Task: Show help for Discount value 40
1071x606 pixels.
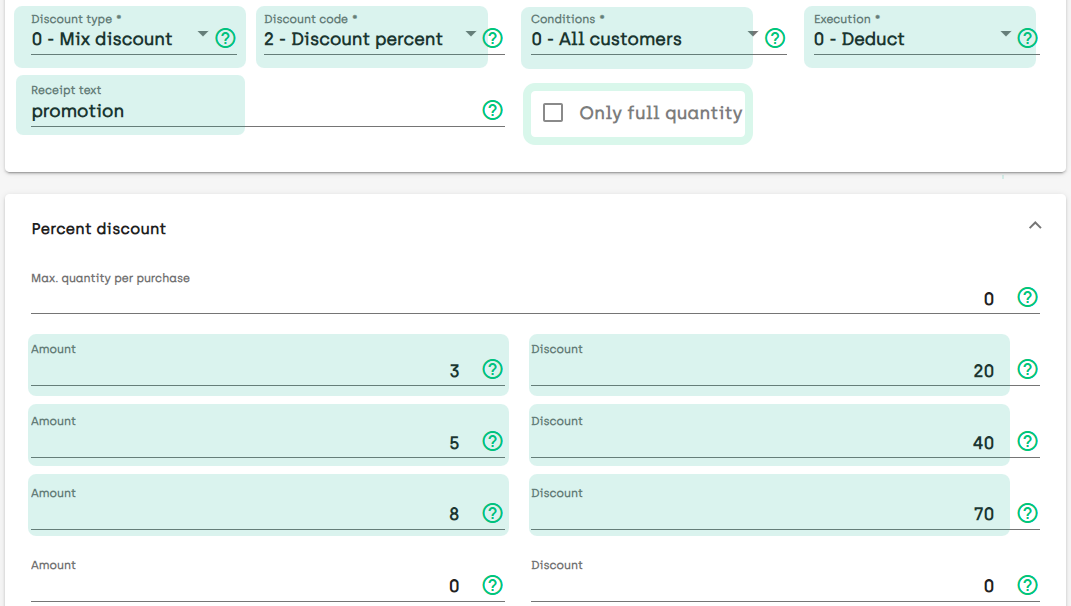Action: (x=1027, y=442)
